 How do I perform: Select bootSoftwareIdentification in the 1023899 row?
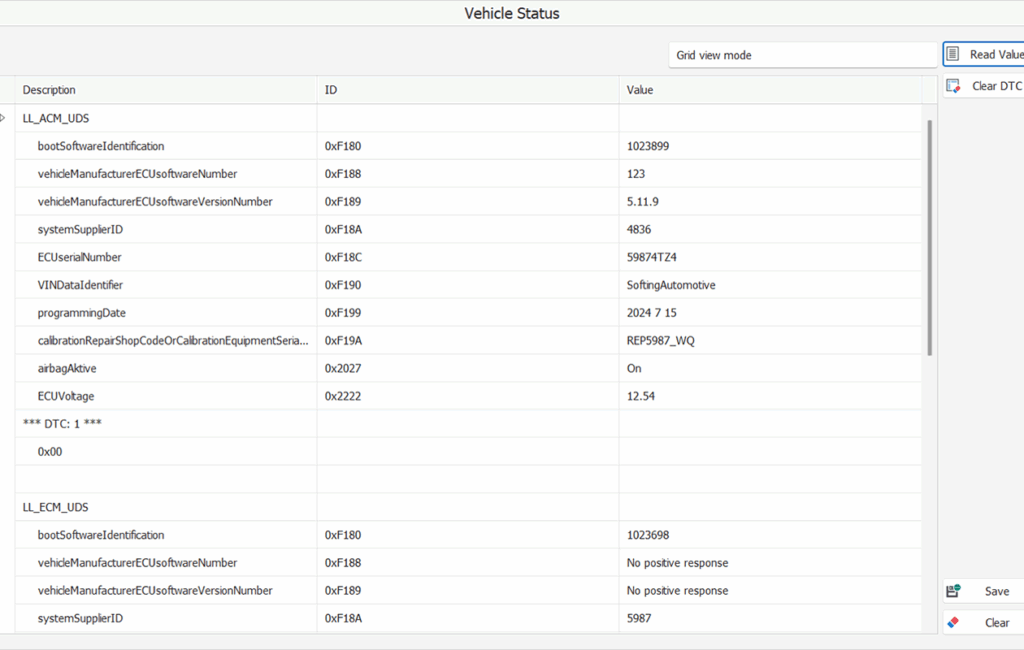click(x=101, y=146)
